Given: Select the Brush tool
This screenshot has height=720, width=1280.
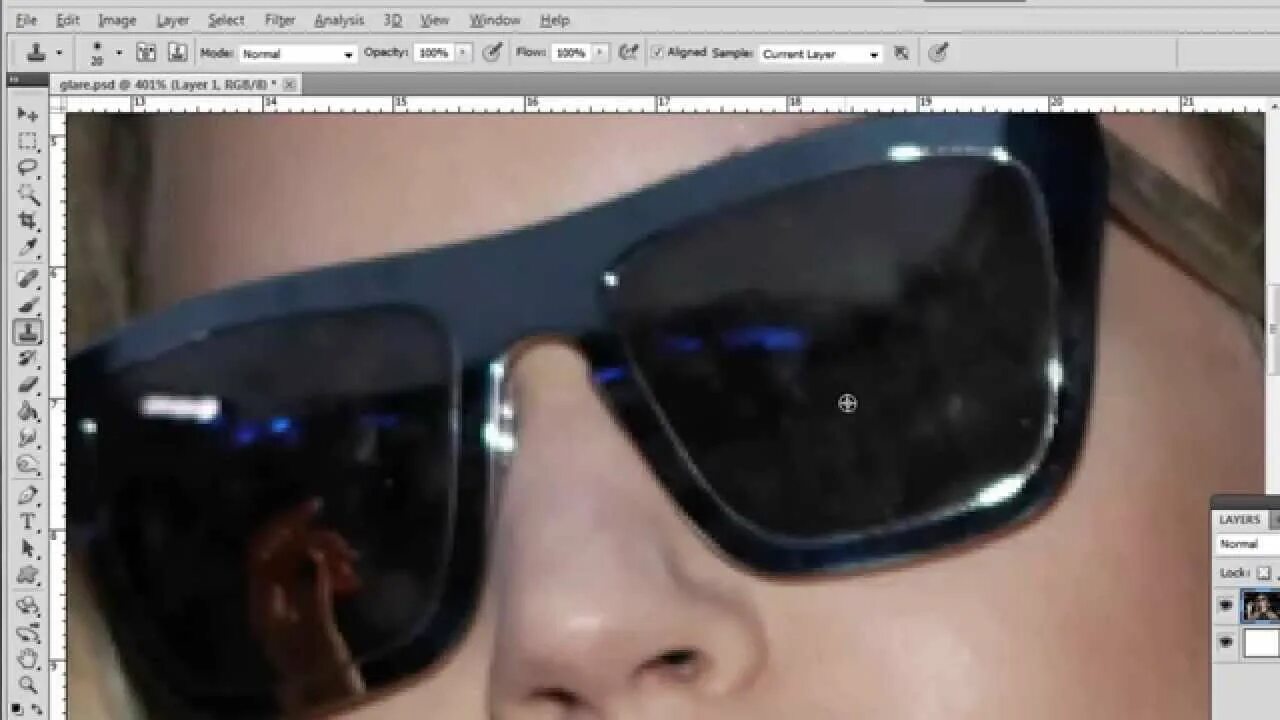Looking at the screenshot, I should tap(28, 305).
